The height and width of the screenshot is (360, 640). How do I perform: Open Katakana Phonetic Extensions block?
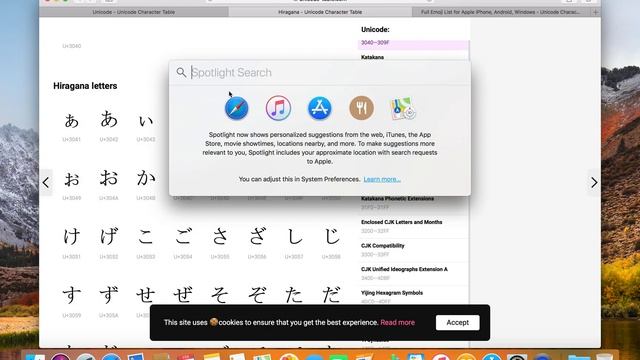(397, 199)
